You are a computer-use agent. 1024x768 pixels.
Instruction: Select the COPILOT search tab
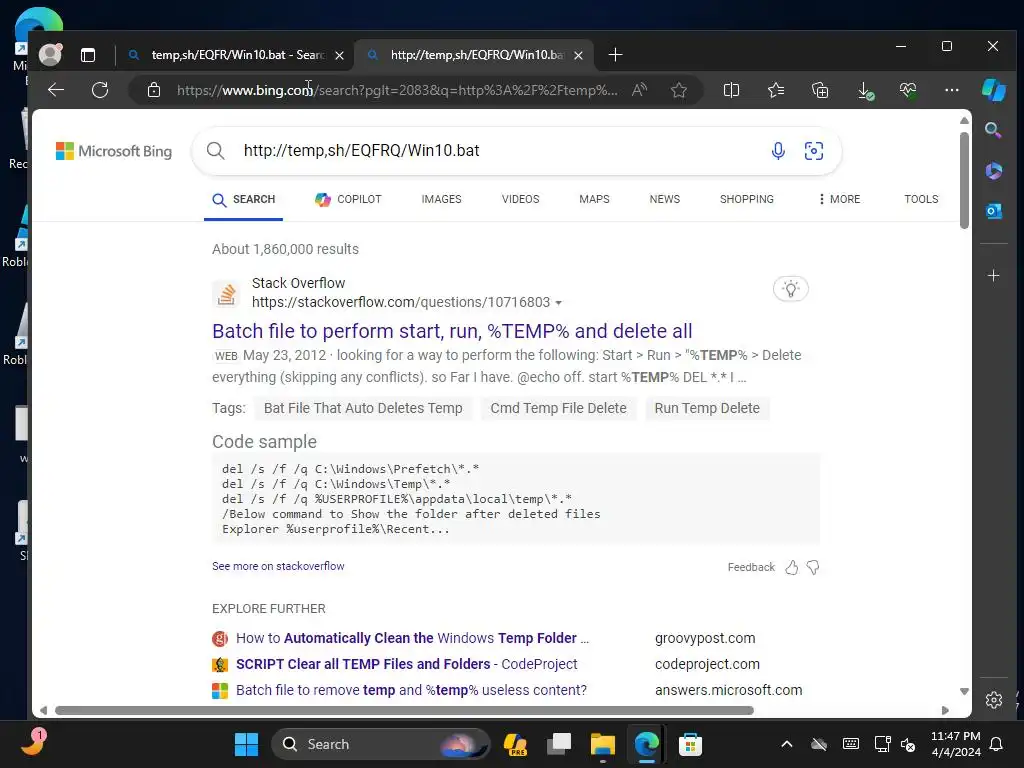click(348, 199)
